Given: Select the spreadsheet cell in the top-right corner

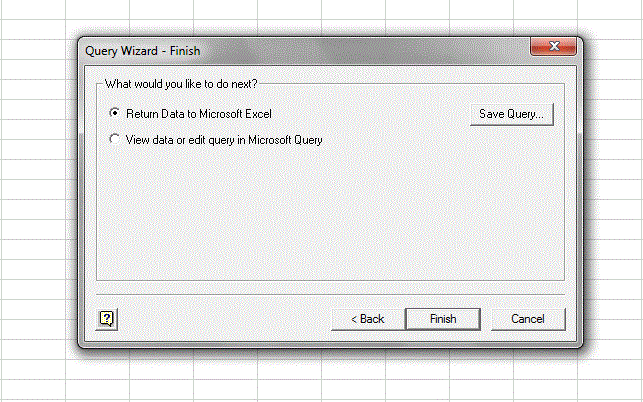Looking at the screenshot, I should coord(610,7).
